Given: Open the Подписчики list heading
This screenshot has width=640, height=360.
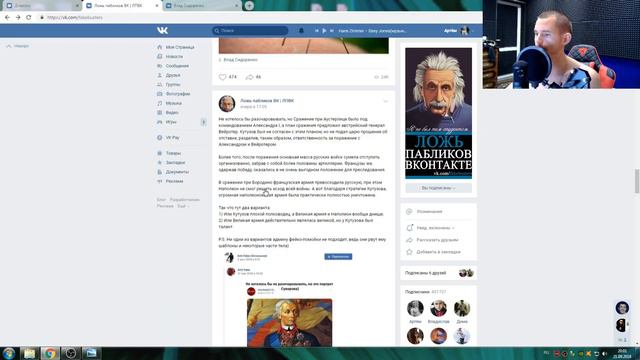Looking at the screenshot, I should coord(417,292).
